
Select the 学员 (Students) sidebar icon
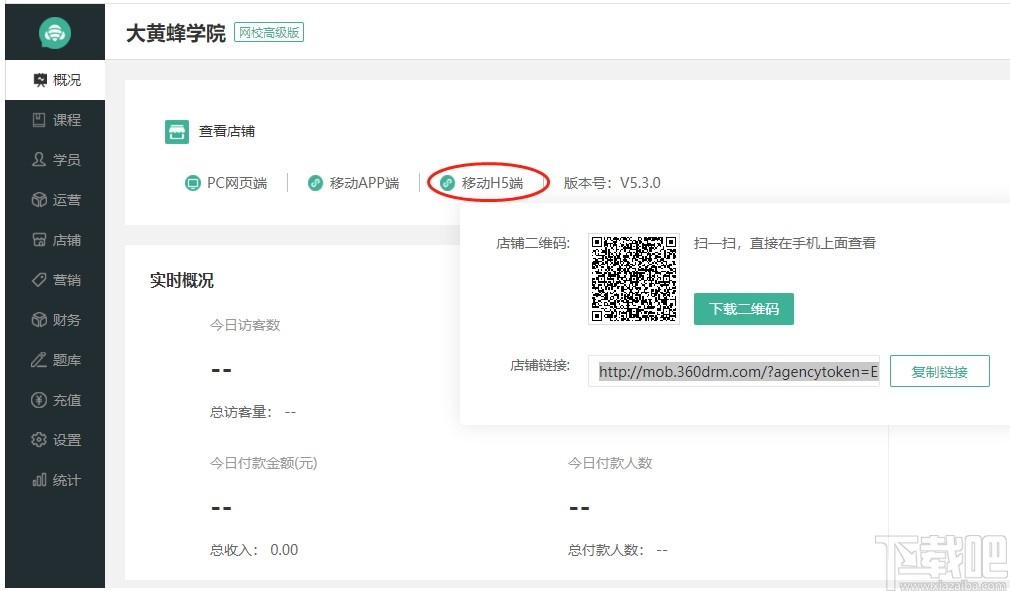coord(55,159)
